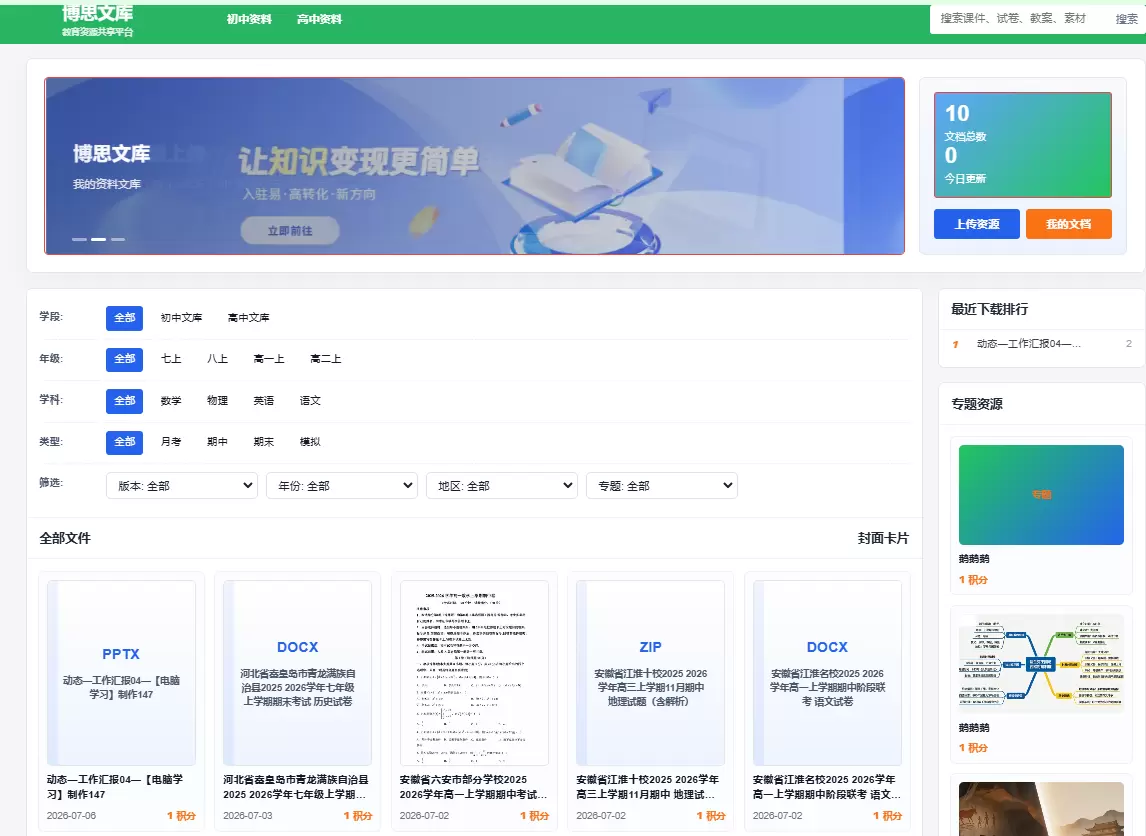
Task: Click the 搜索 button in header
Action: click(1126, 19)
